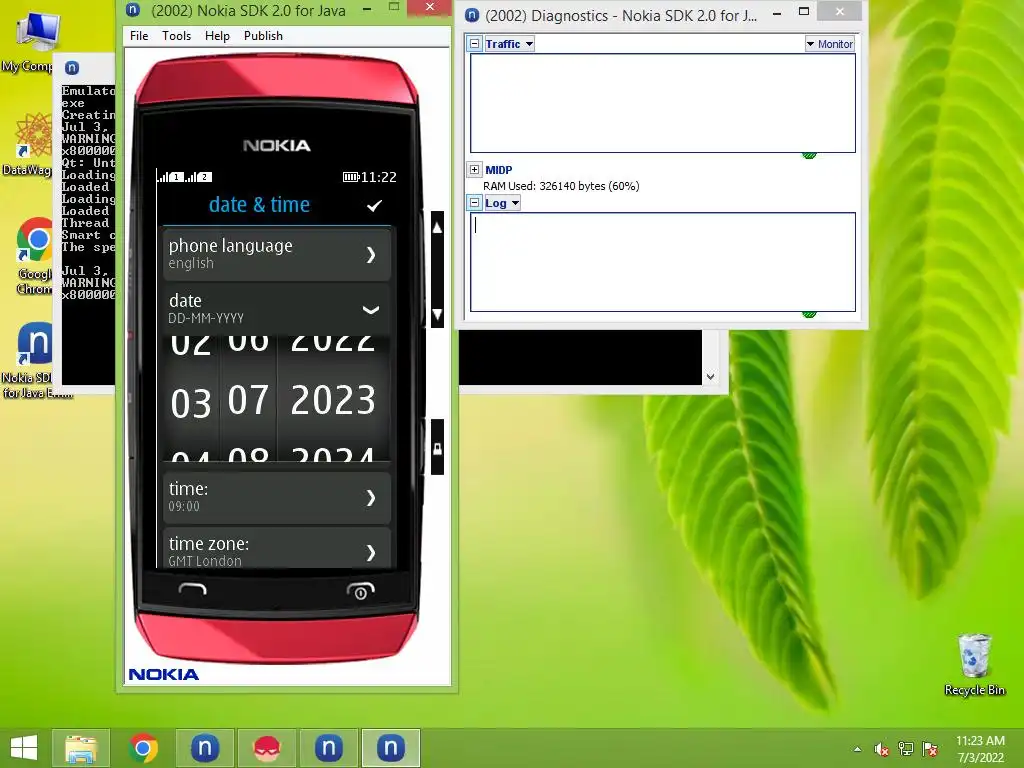Click the muted volume tray icon
The image size is (1024, 768).
point(882,749)
